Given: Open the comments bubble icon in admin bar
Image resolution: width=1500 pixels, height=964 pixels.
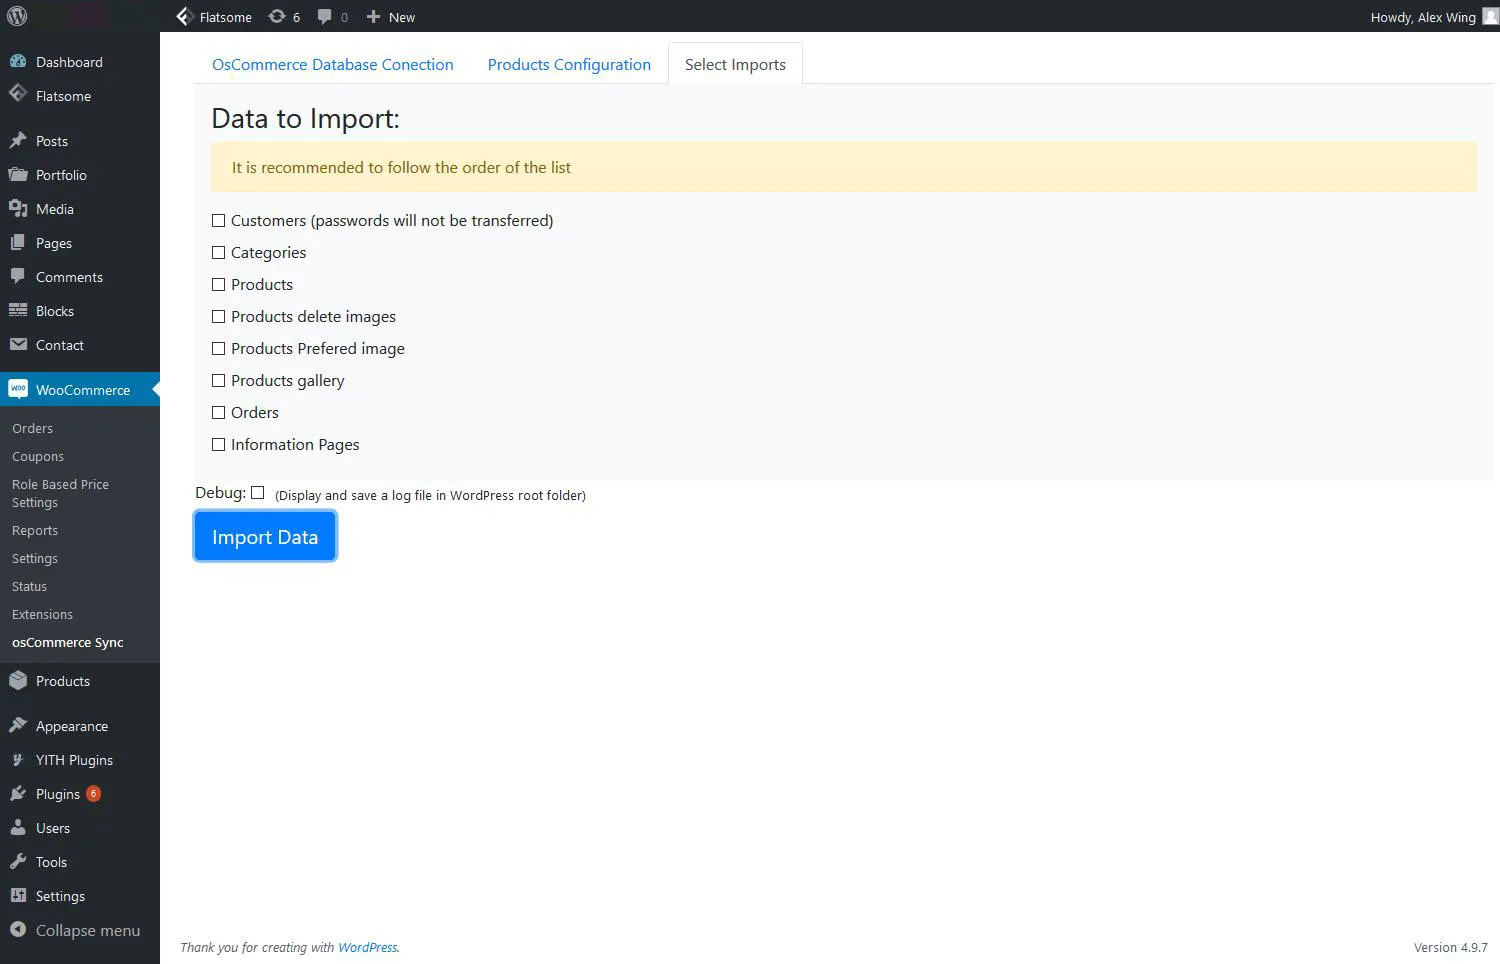Looking at the screenshot, I should [x=325, y=16].
